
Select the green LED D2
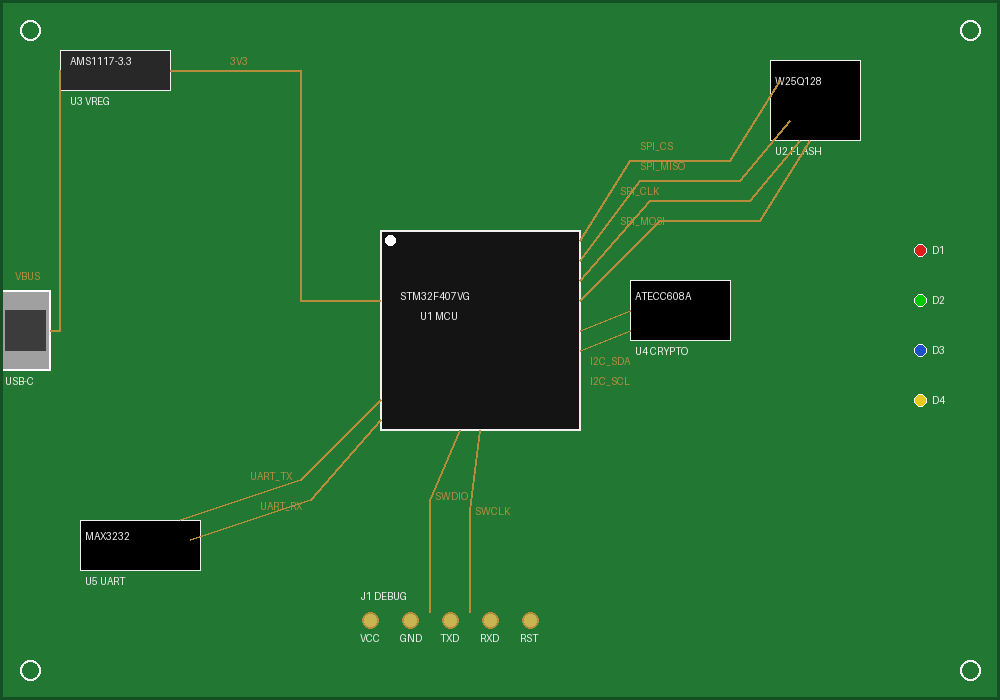[x=920, y=300]
